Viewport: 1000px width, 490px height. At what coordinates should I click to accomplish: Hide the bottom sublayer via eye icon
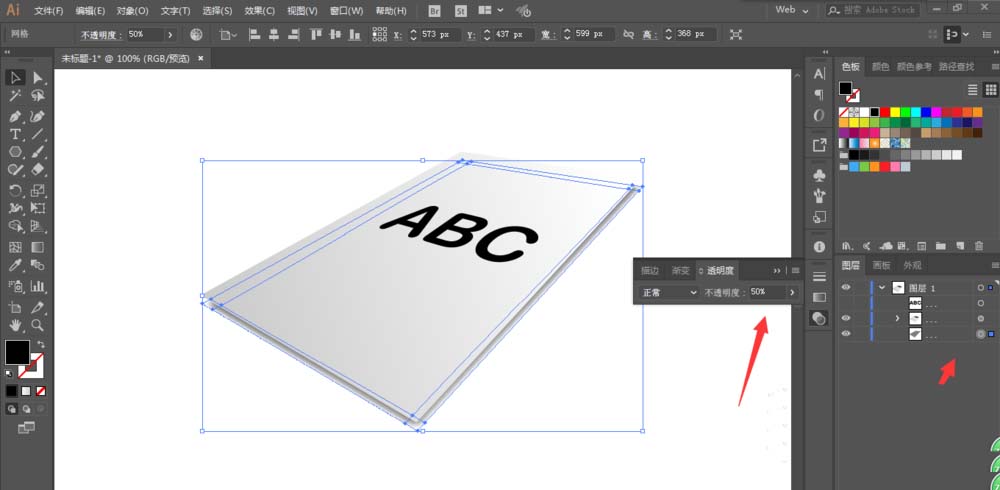click(x=846, y=334)
